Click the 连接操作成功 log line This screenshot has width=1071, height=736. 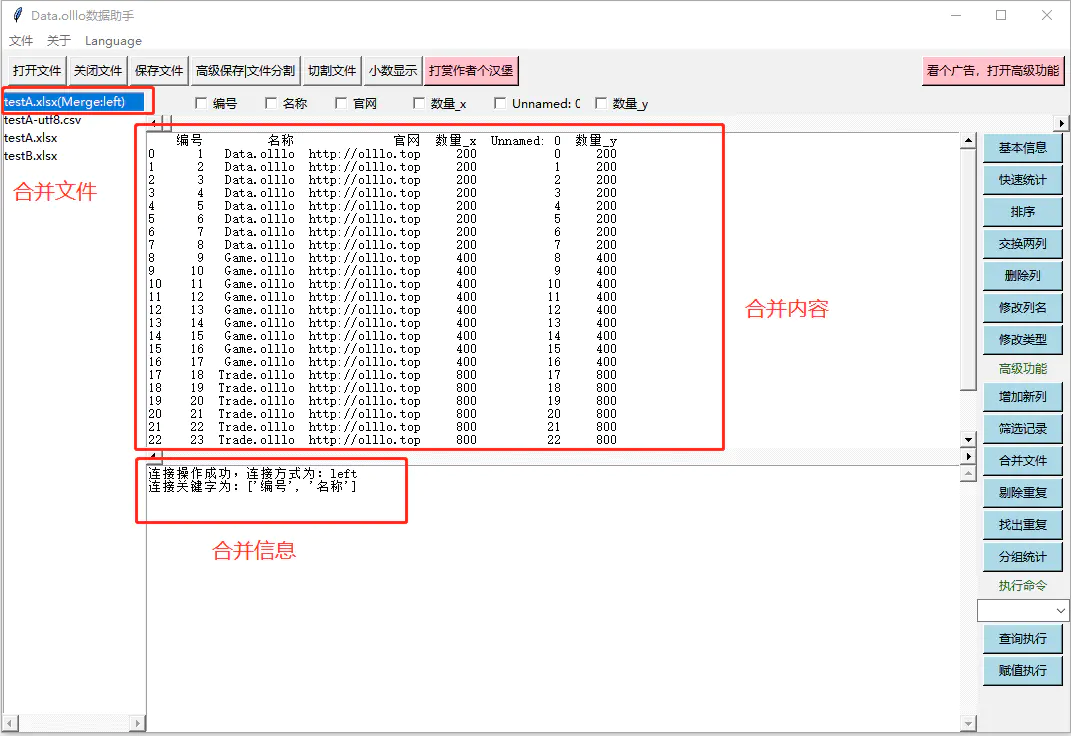click(x=253, y=474)
